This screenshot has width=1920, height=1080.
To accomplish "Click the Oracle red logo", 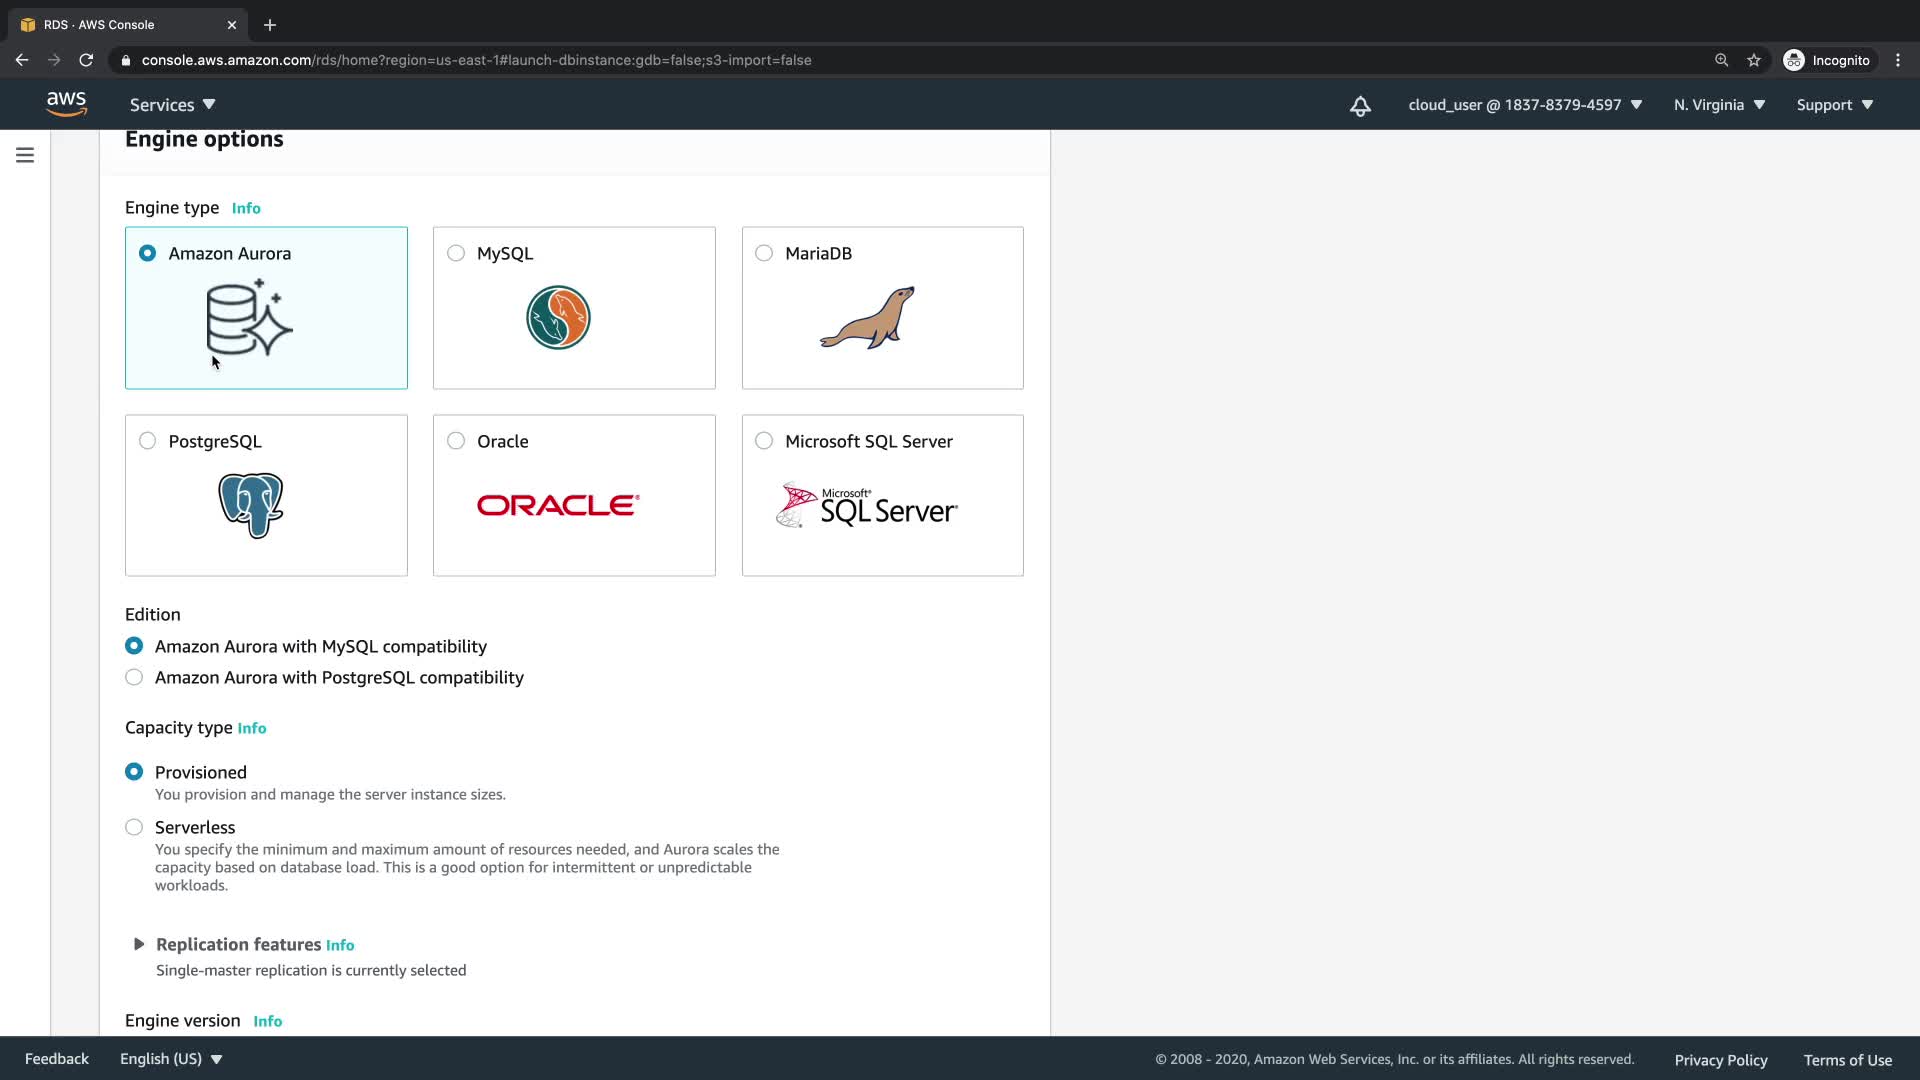I will 558,505.
